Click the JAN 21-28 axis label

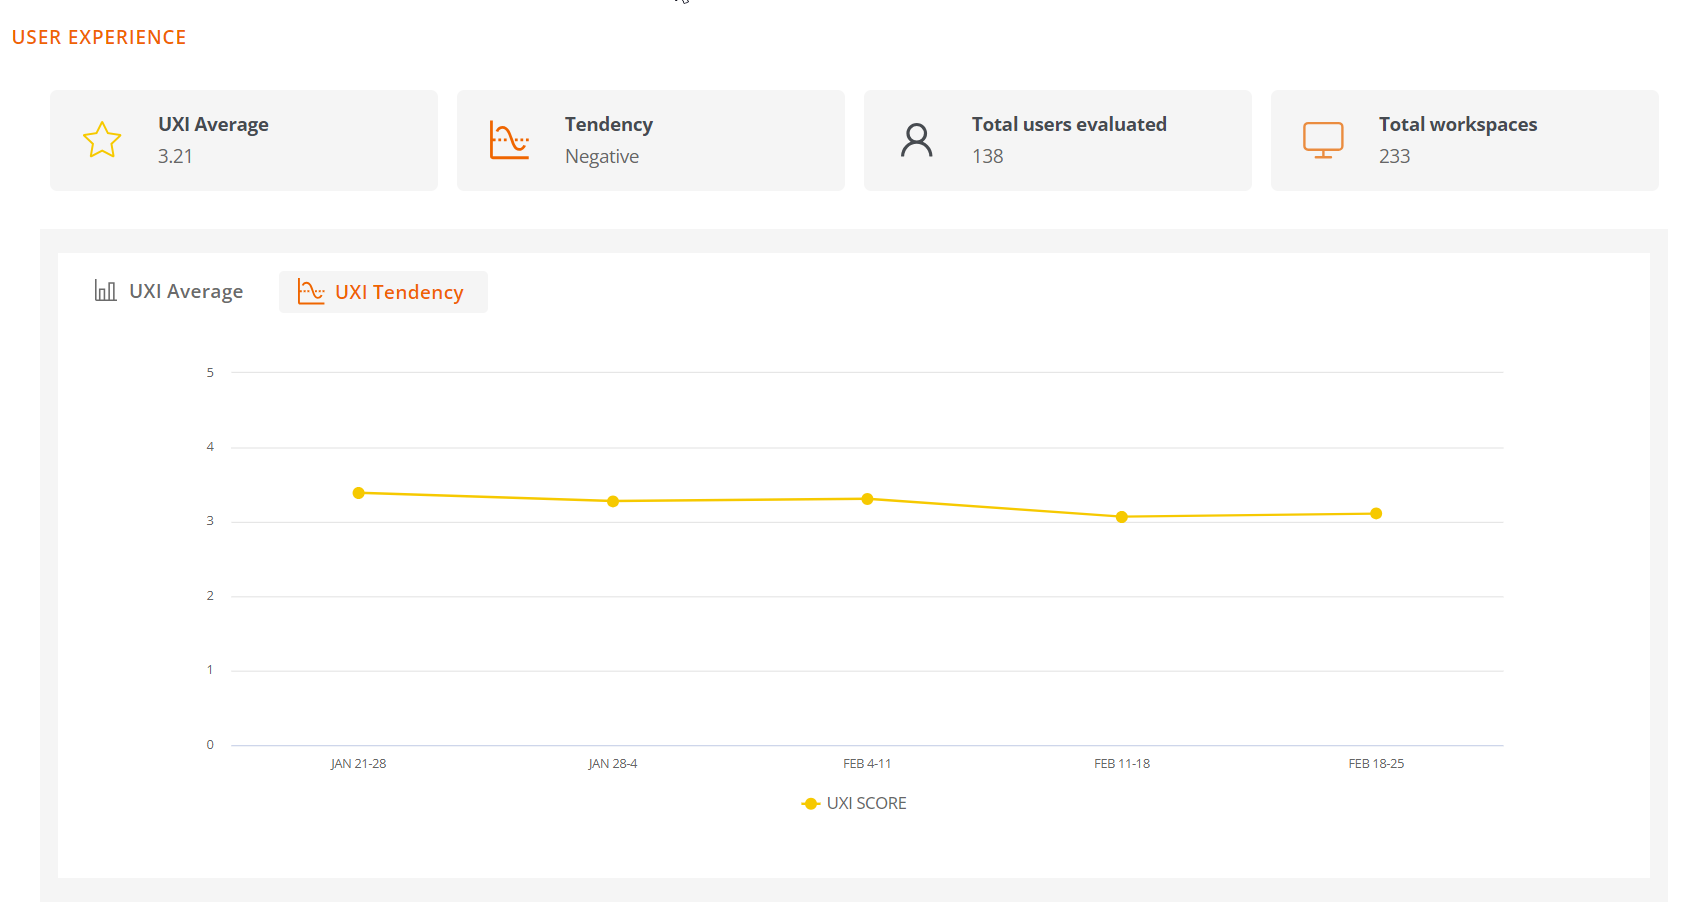click(358, 763)
